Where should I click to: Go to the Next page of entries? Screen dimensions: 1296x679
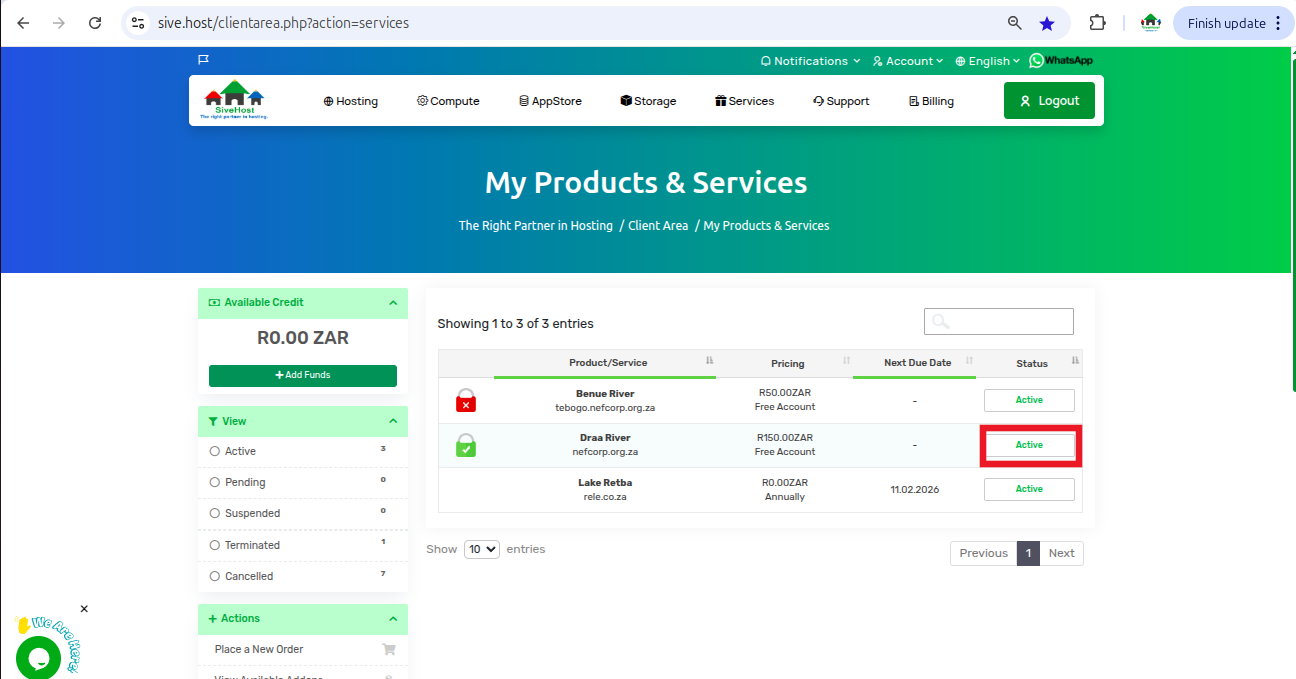tap(1062, 553)
